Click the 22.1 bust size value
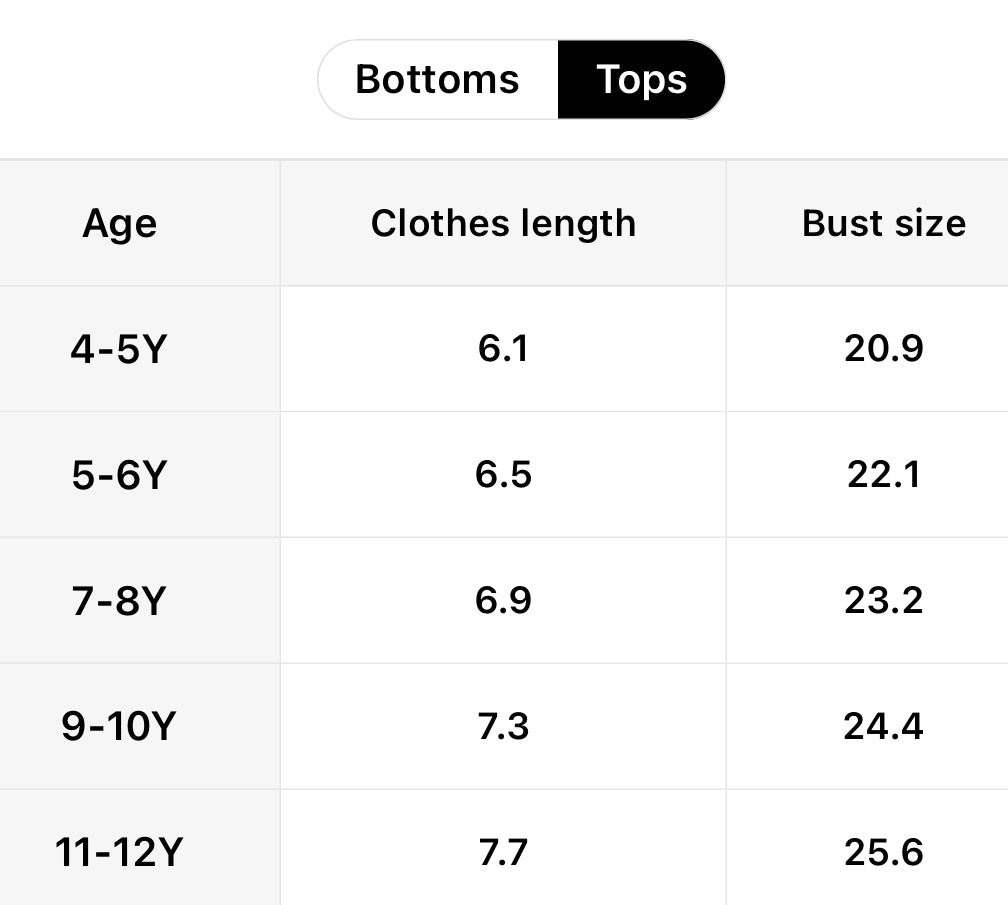Screen dimensions: 1008x905 coord(883,475)
